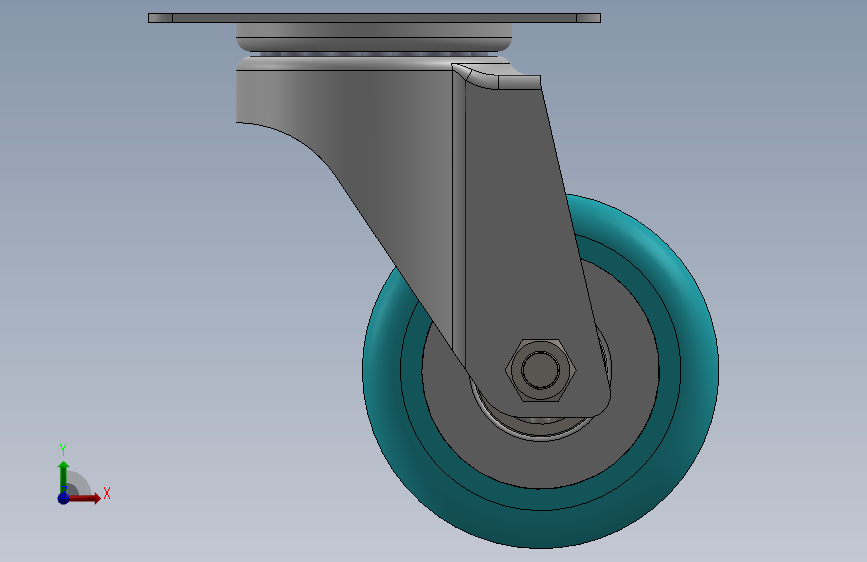The width and height of the screenshot is (867, 562).
Task: Select the flat mounting plate on top
Action: tap(374, 18)
